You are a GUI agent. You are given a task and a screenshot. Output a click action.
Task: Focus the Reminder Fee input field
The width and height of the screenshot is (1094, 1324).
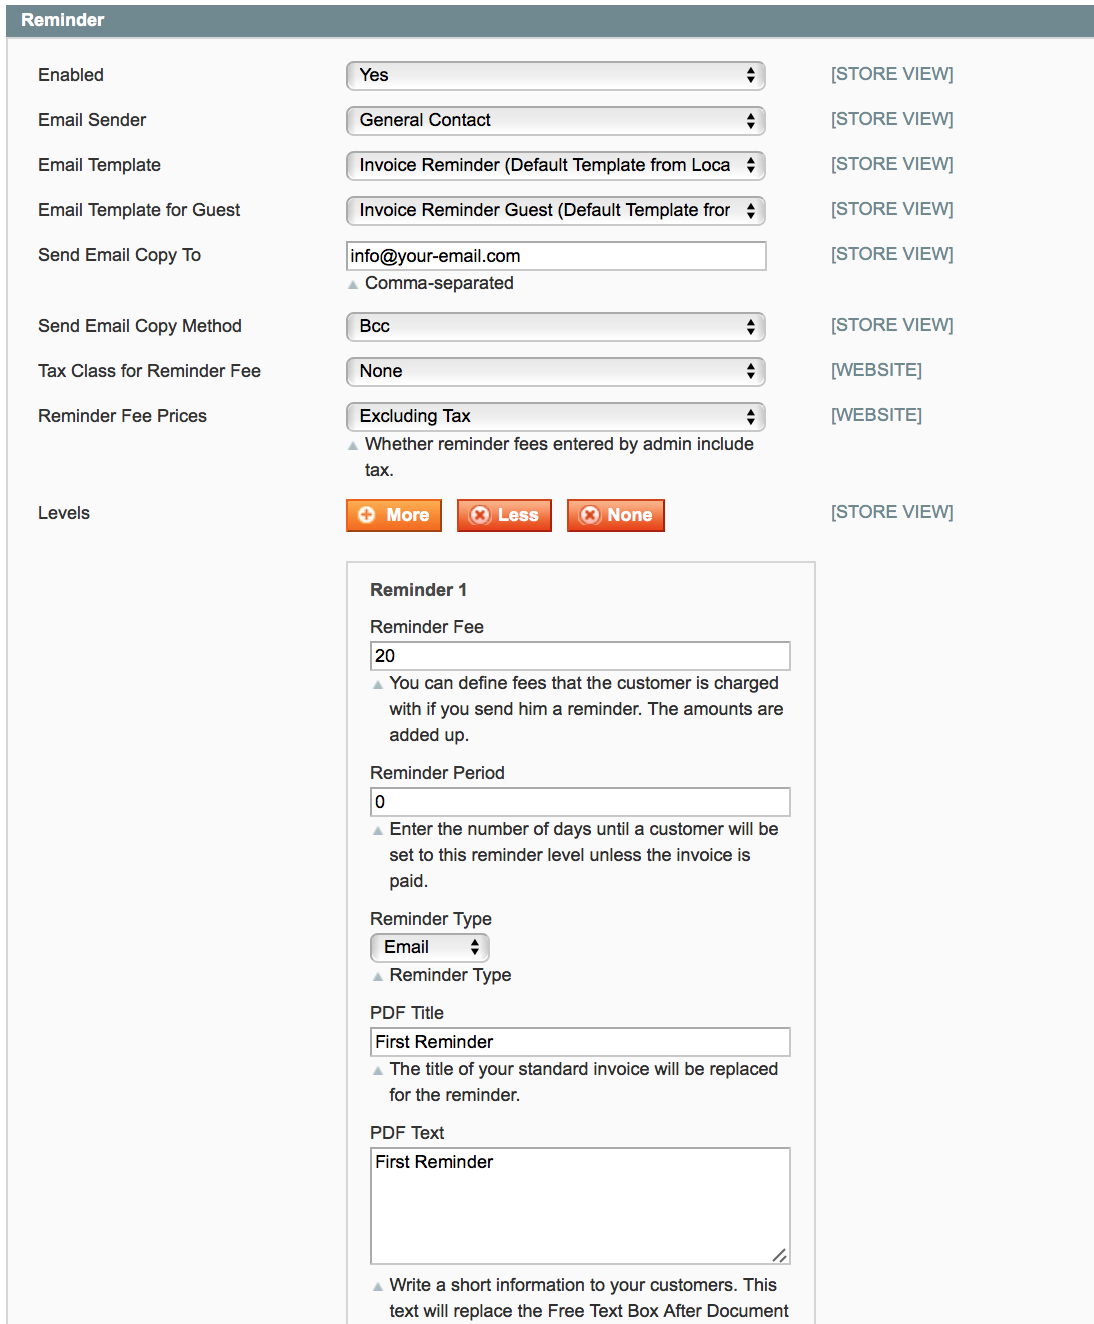[x=580, y=656]
